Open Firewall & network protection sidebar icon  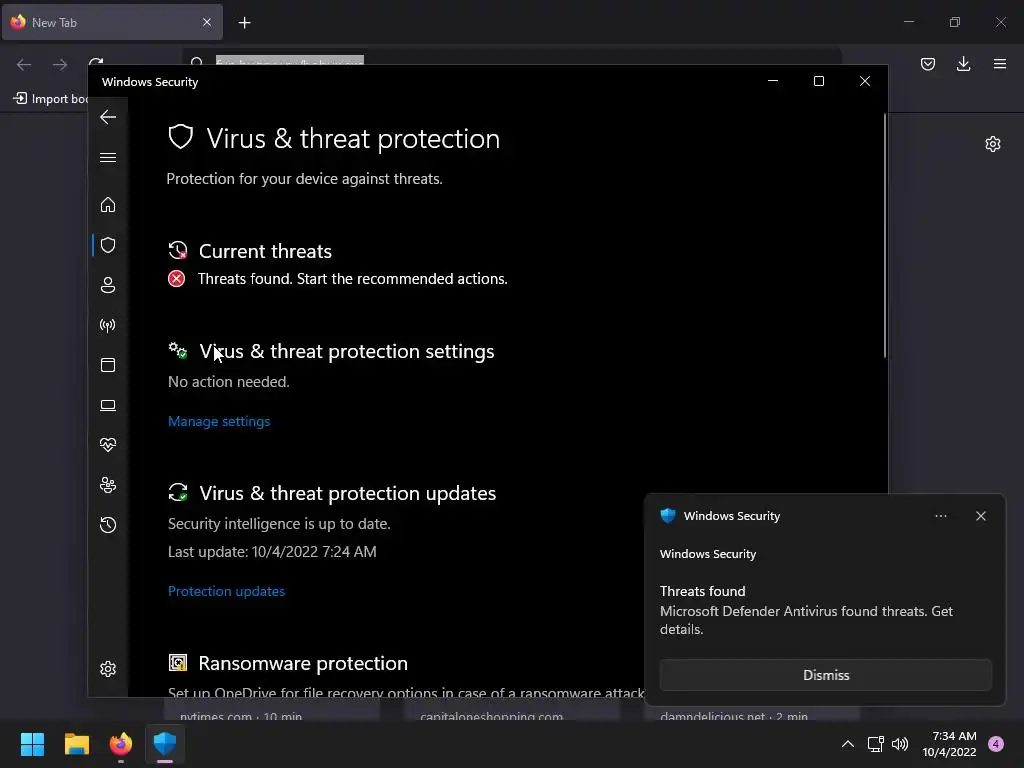tap(108, 325)
